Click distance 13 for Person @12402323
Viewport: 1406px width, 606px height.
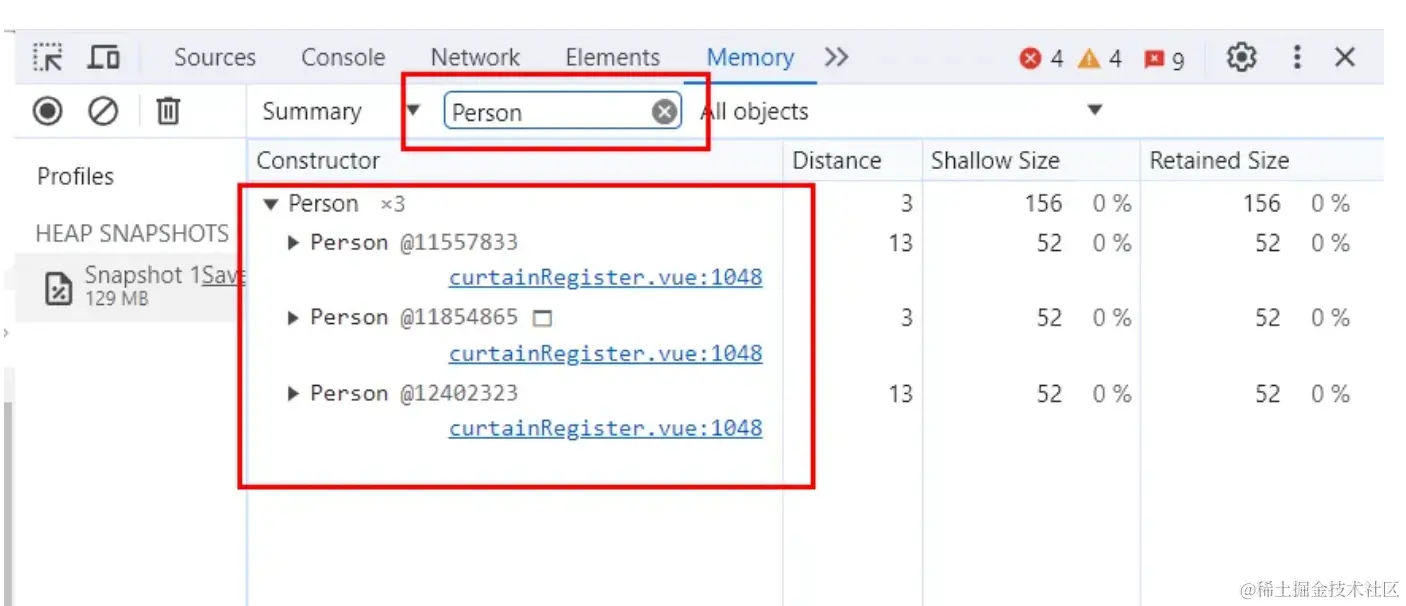click(x=901, y=394)
